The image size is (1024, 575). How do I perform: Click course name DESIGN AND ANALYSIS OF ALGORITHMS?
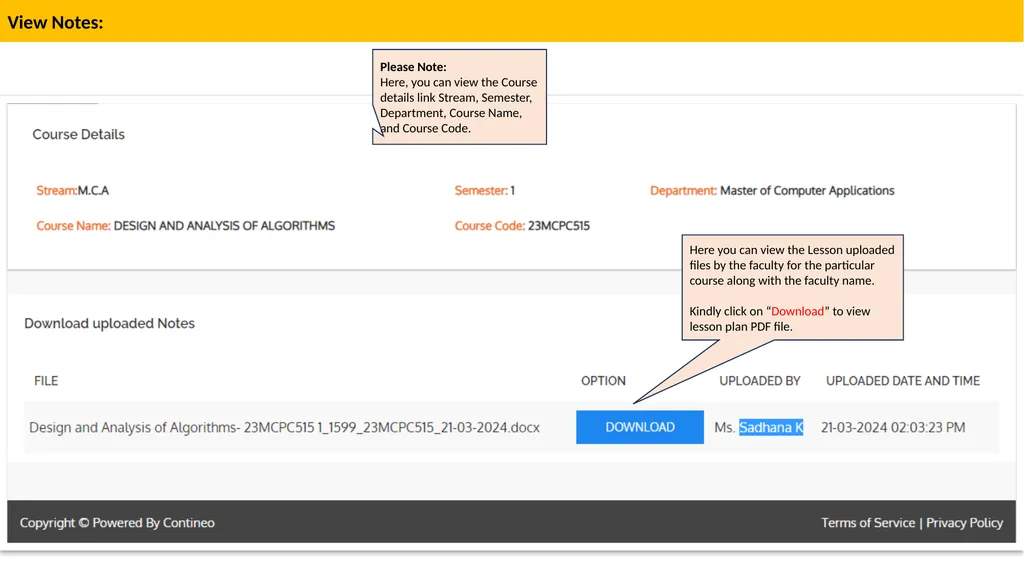(224, 226)
